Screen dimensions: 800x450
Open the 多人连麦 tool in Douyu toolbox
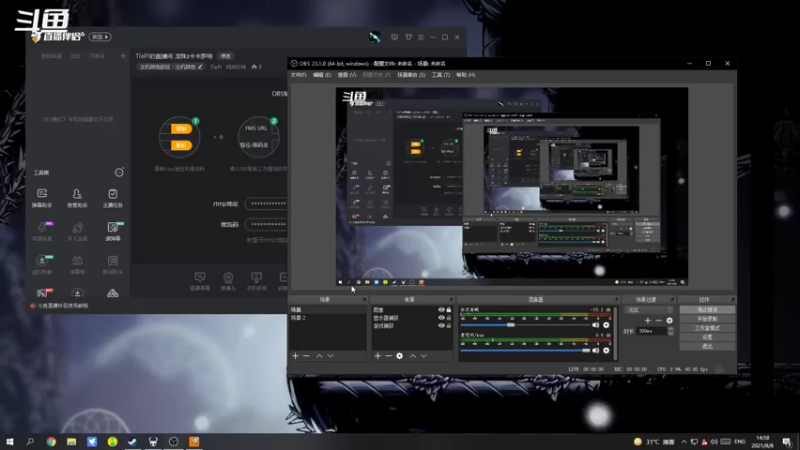pyautogui.click(x=77, y=231)
